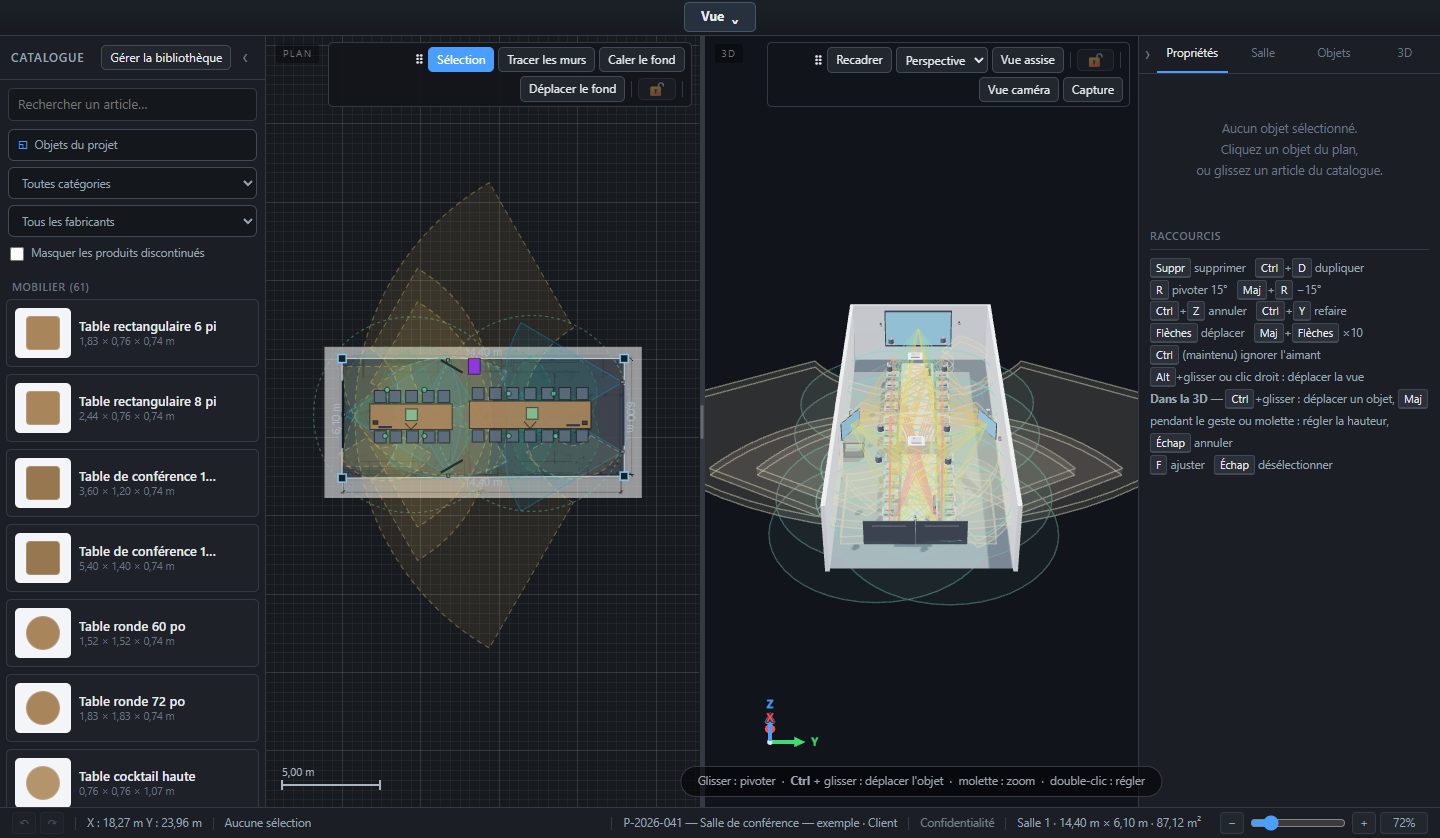Click the CATALOGUE panel title
The image size is (1440, 838).
click(47, 58)
